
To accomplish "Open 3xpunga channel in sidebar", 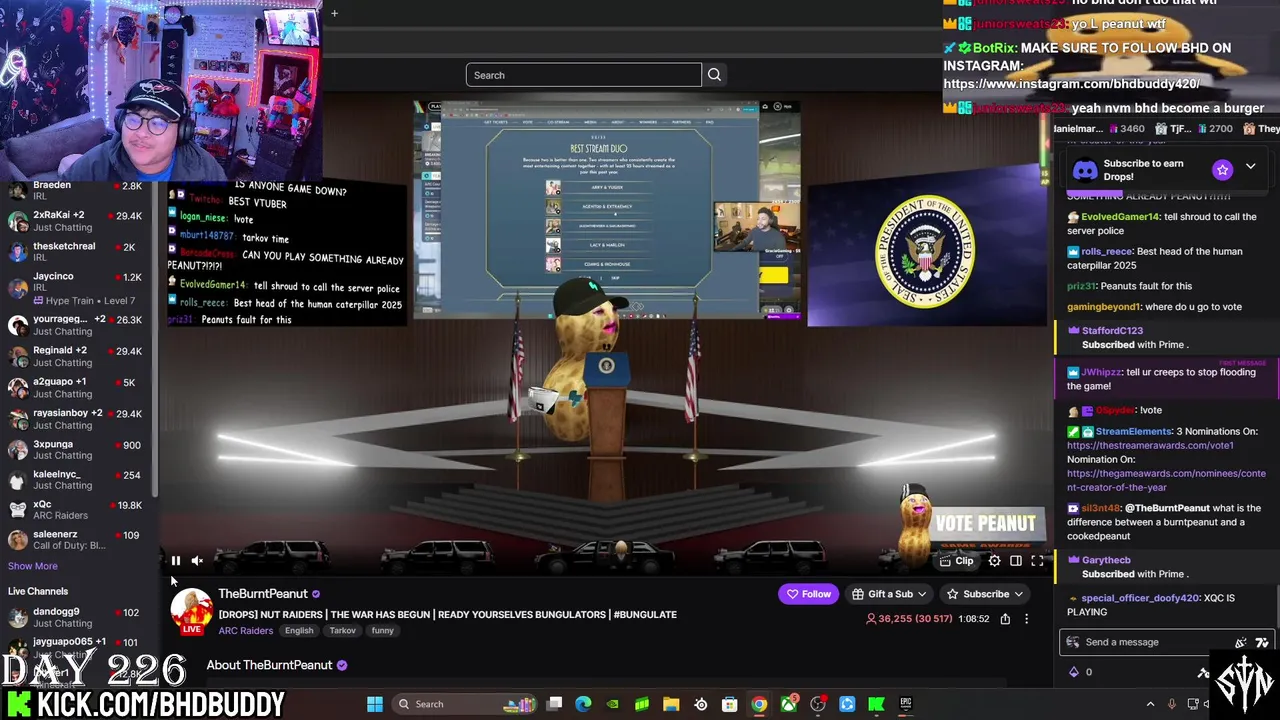I will (75, 450).
